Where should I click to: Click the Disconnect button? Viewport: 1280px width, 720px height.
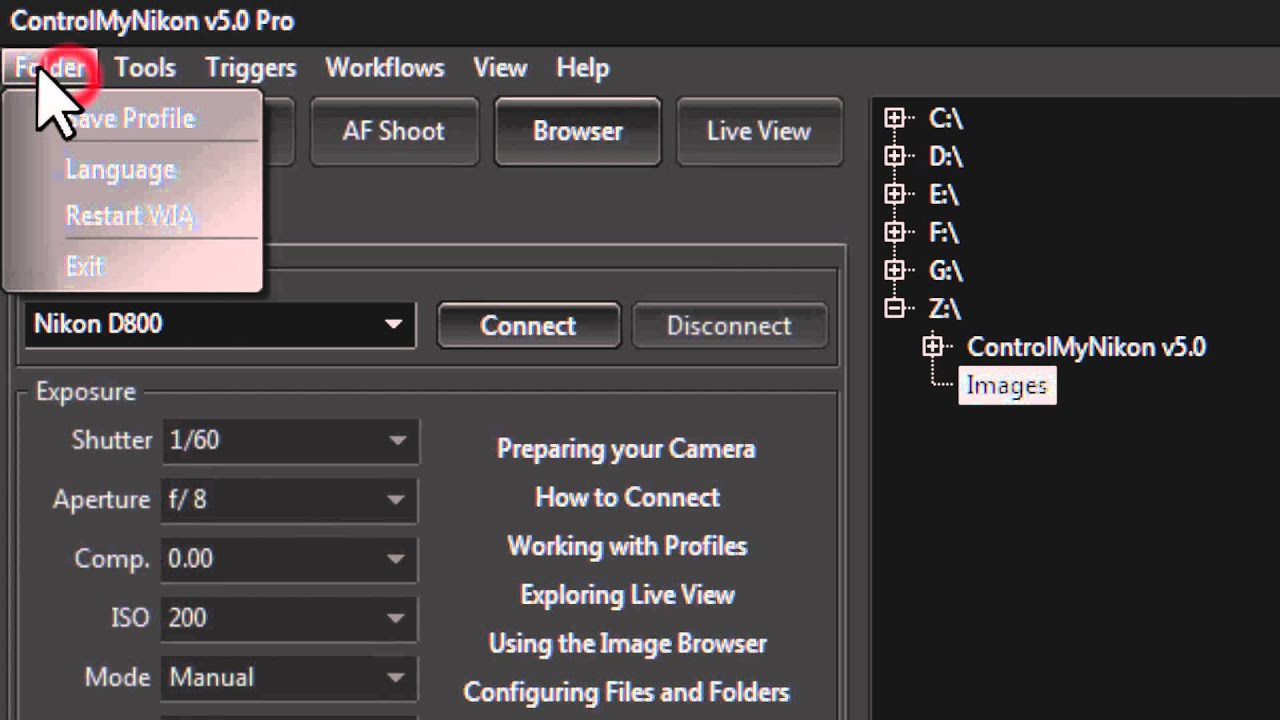pyautogui.click(x=729, y=326)
